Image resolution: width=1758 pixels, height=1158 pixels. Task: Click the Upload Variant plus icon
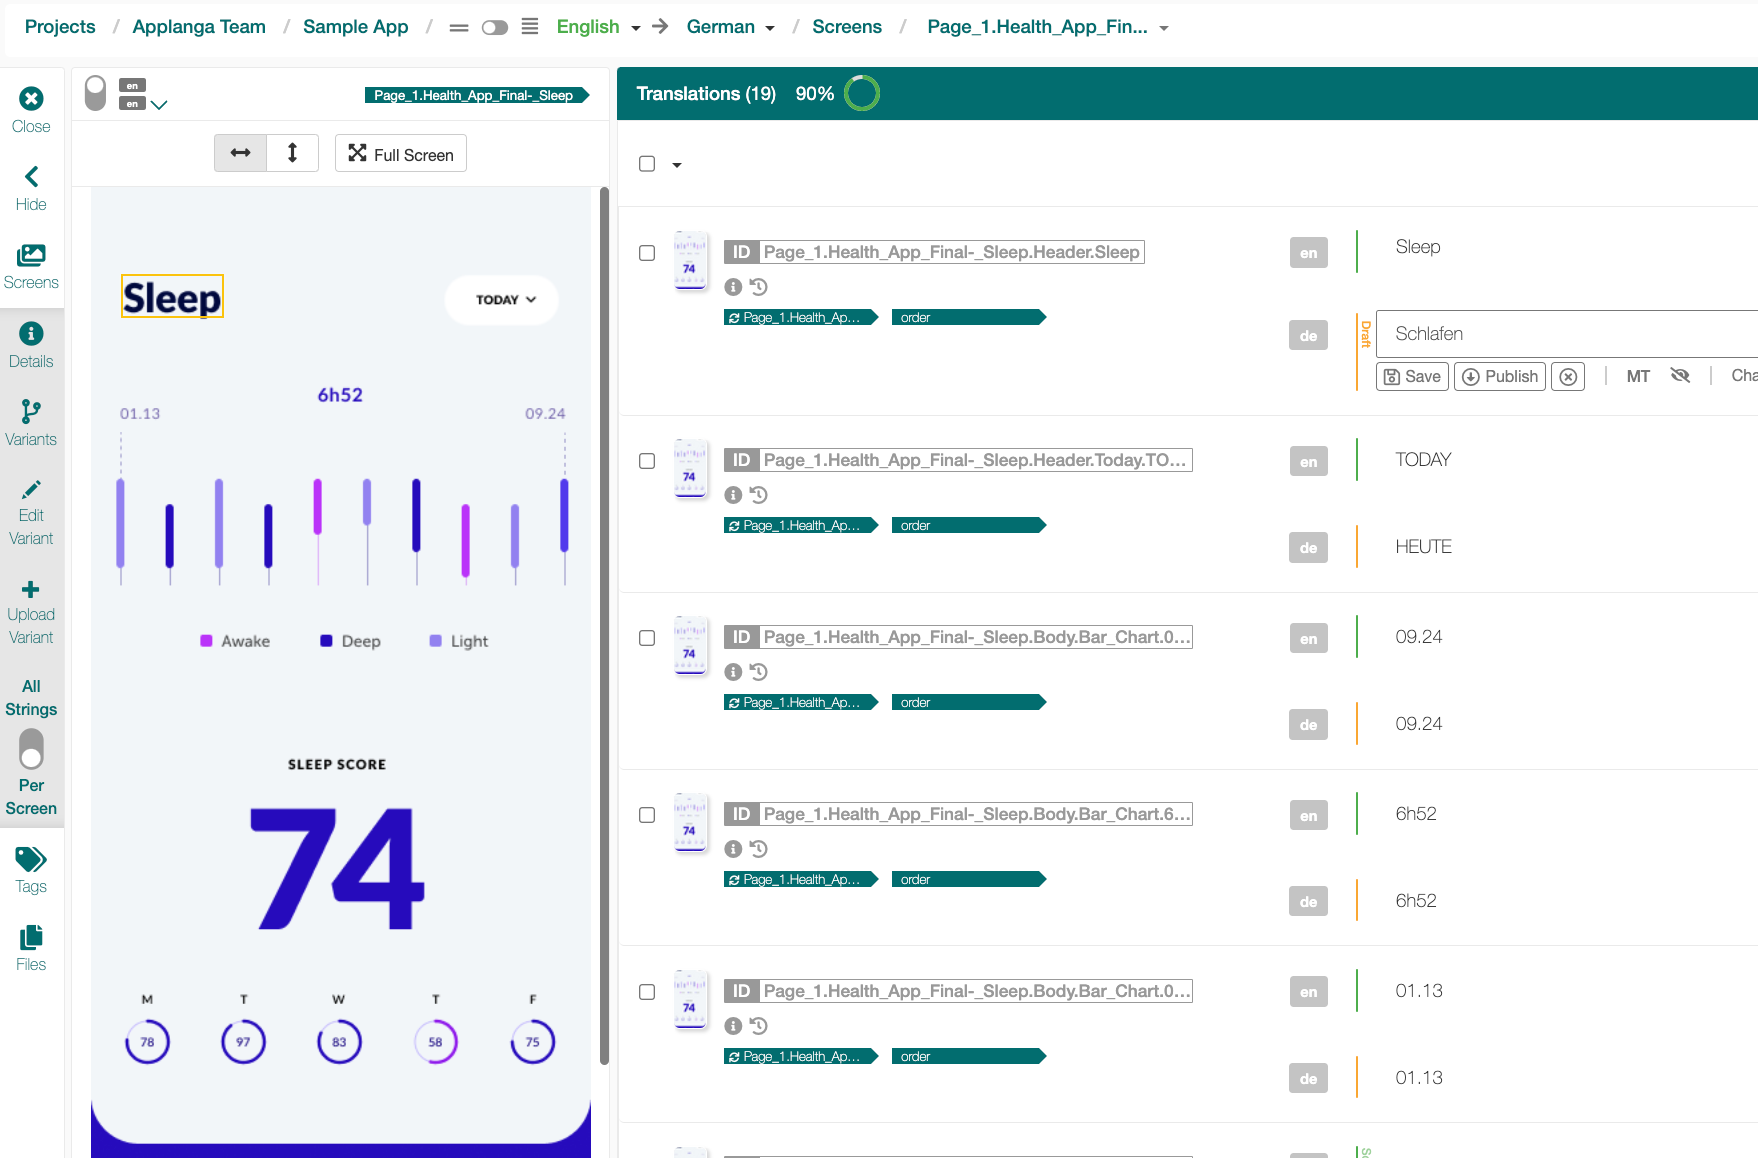click(x=31, y=589)
